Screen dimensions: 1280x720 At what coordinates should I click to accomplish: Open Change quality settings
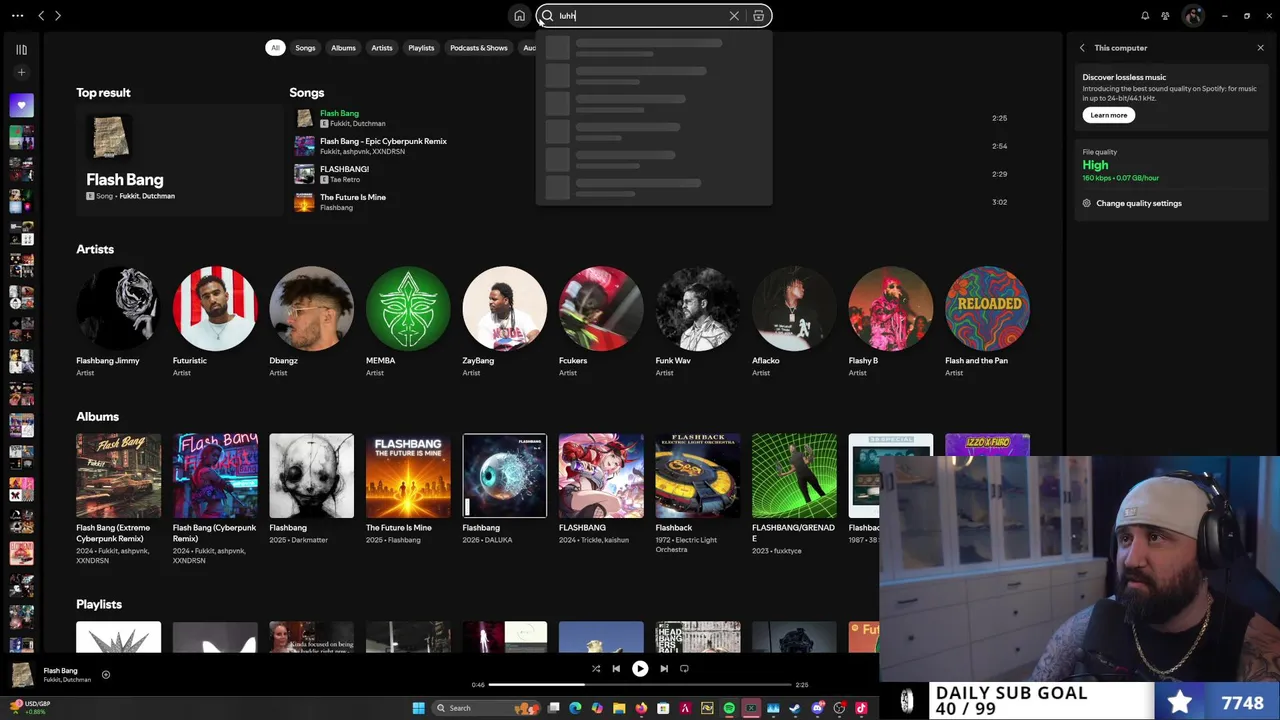(x=1132, y=203)
